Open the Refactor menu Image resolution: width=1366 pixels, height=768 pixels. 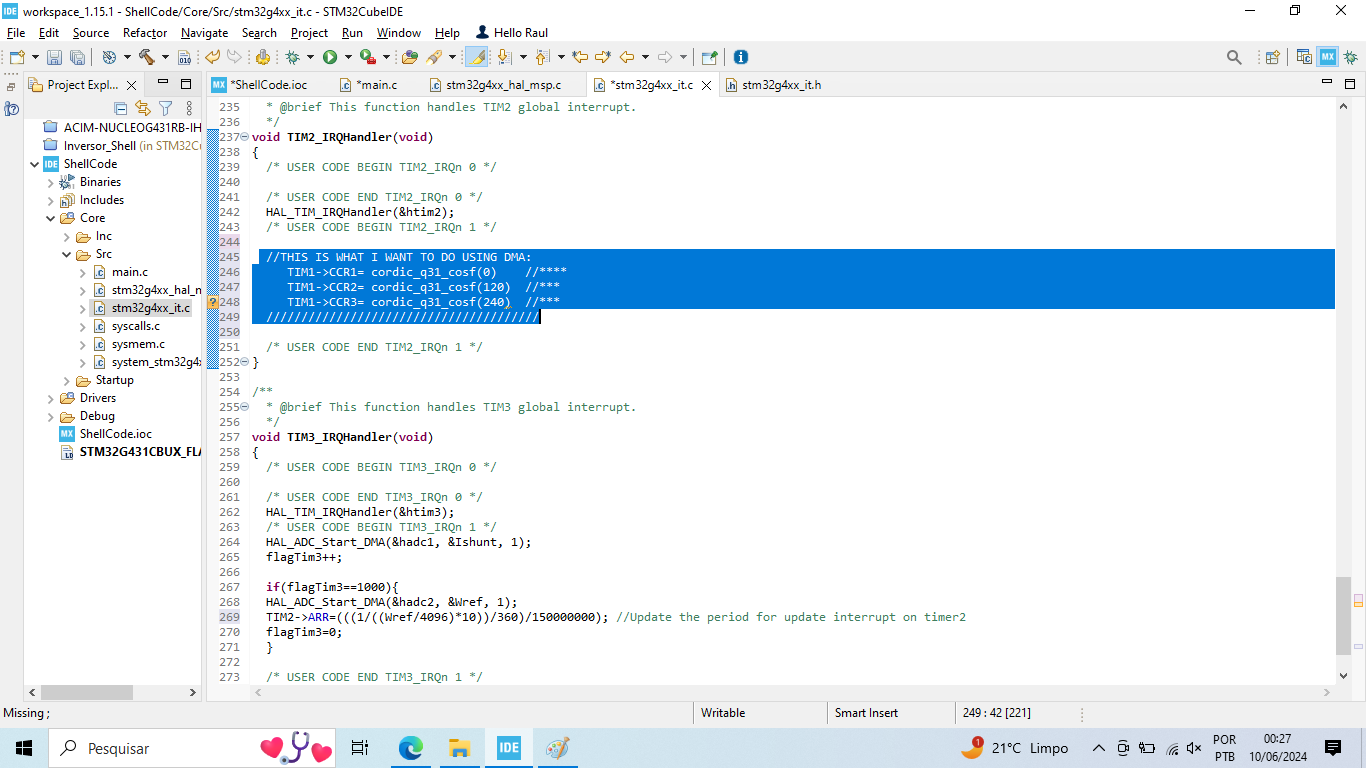[x=145, y=33]
